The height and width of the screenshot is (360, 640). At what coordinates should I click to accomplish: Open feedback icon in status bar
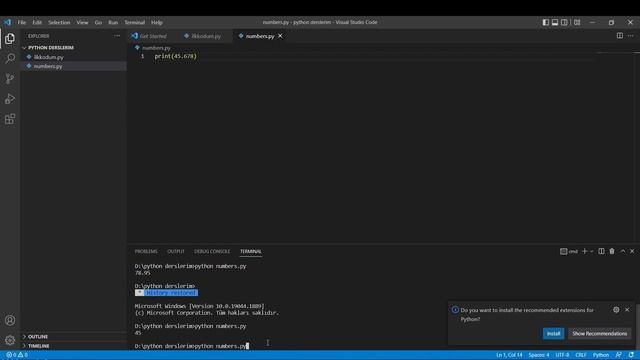coord(619,355)
